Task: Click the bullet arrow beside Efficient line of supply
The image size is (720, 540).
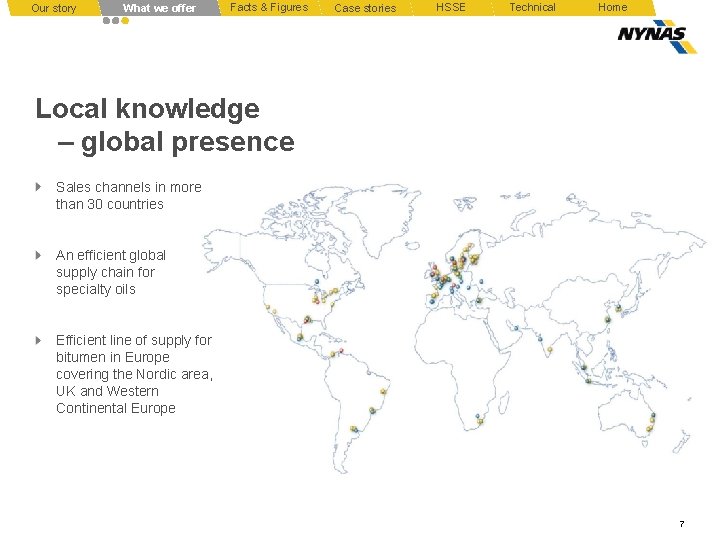Action: [39, 340]
